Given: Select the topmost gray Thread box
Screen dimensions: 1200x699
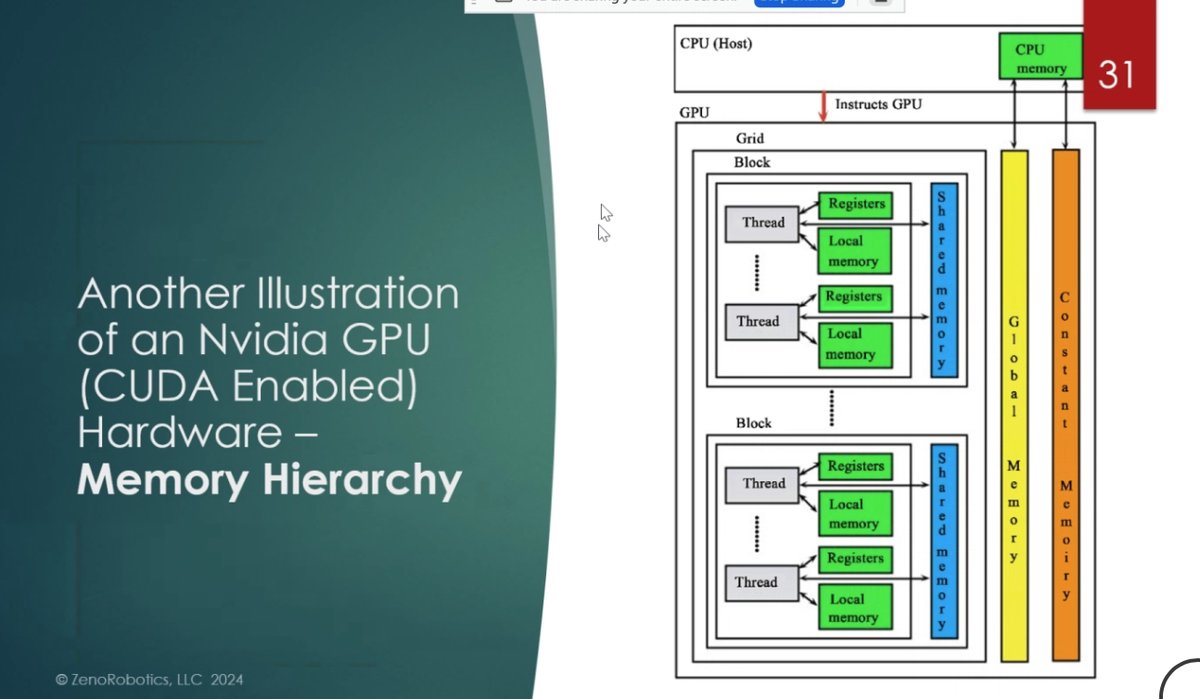Looking at the screenshot, I should tap(762, 223).
